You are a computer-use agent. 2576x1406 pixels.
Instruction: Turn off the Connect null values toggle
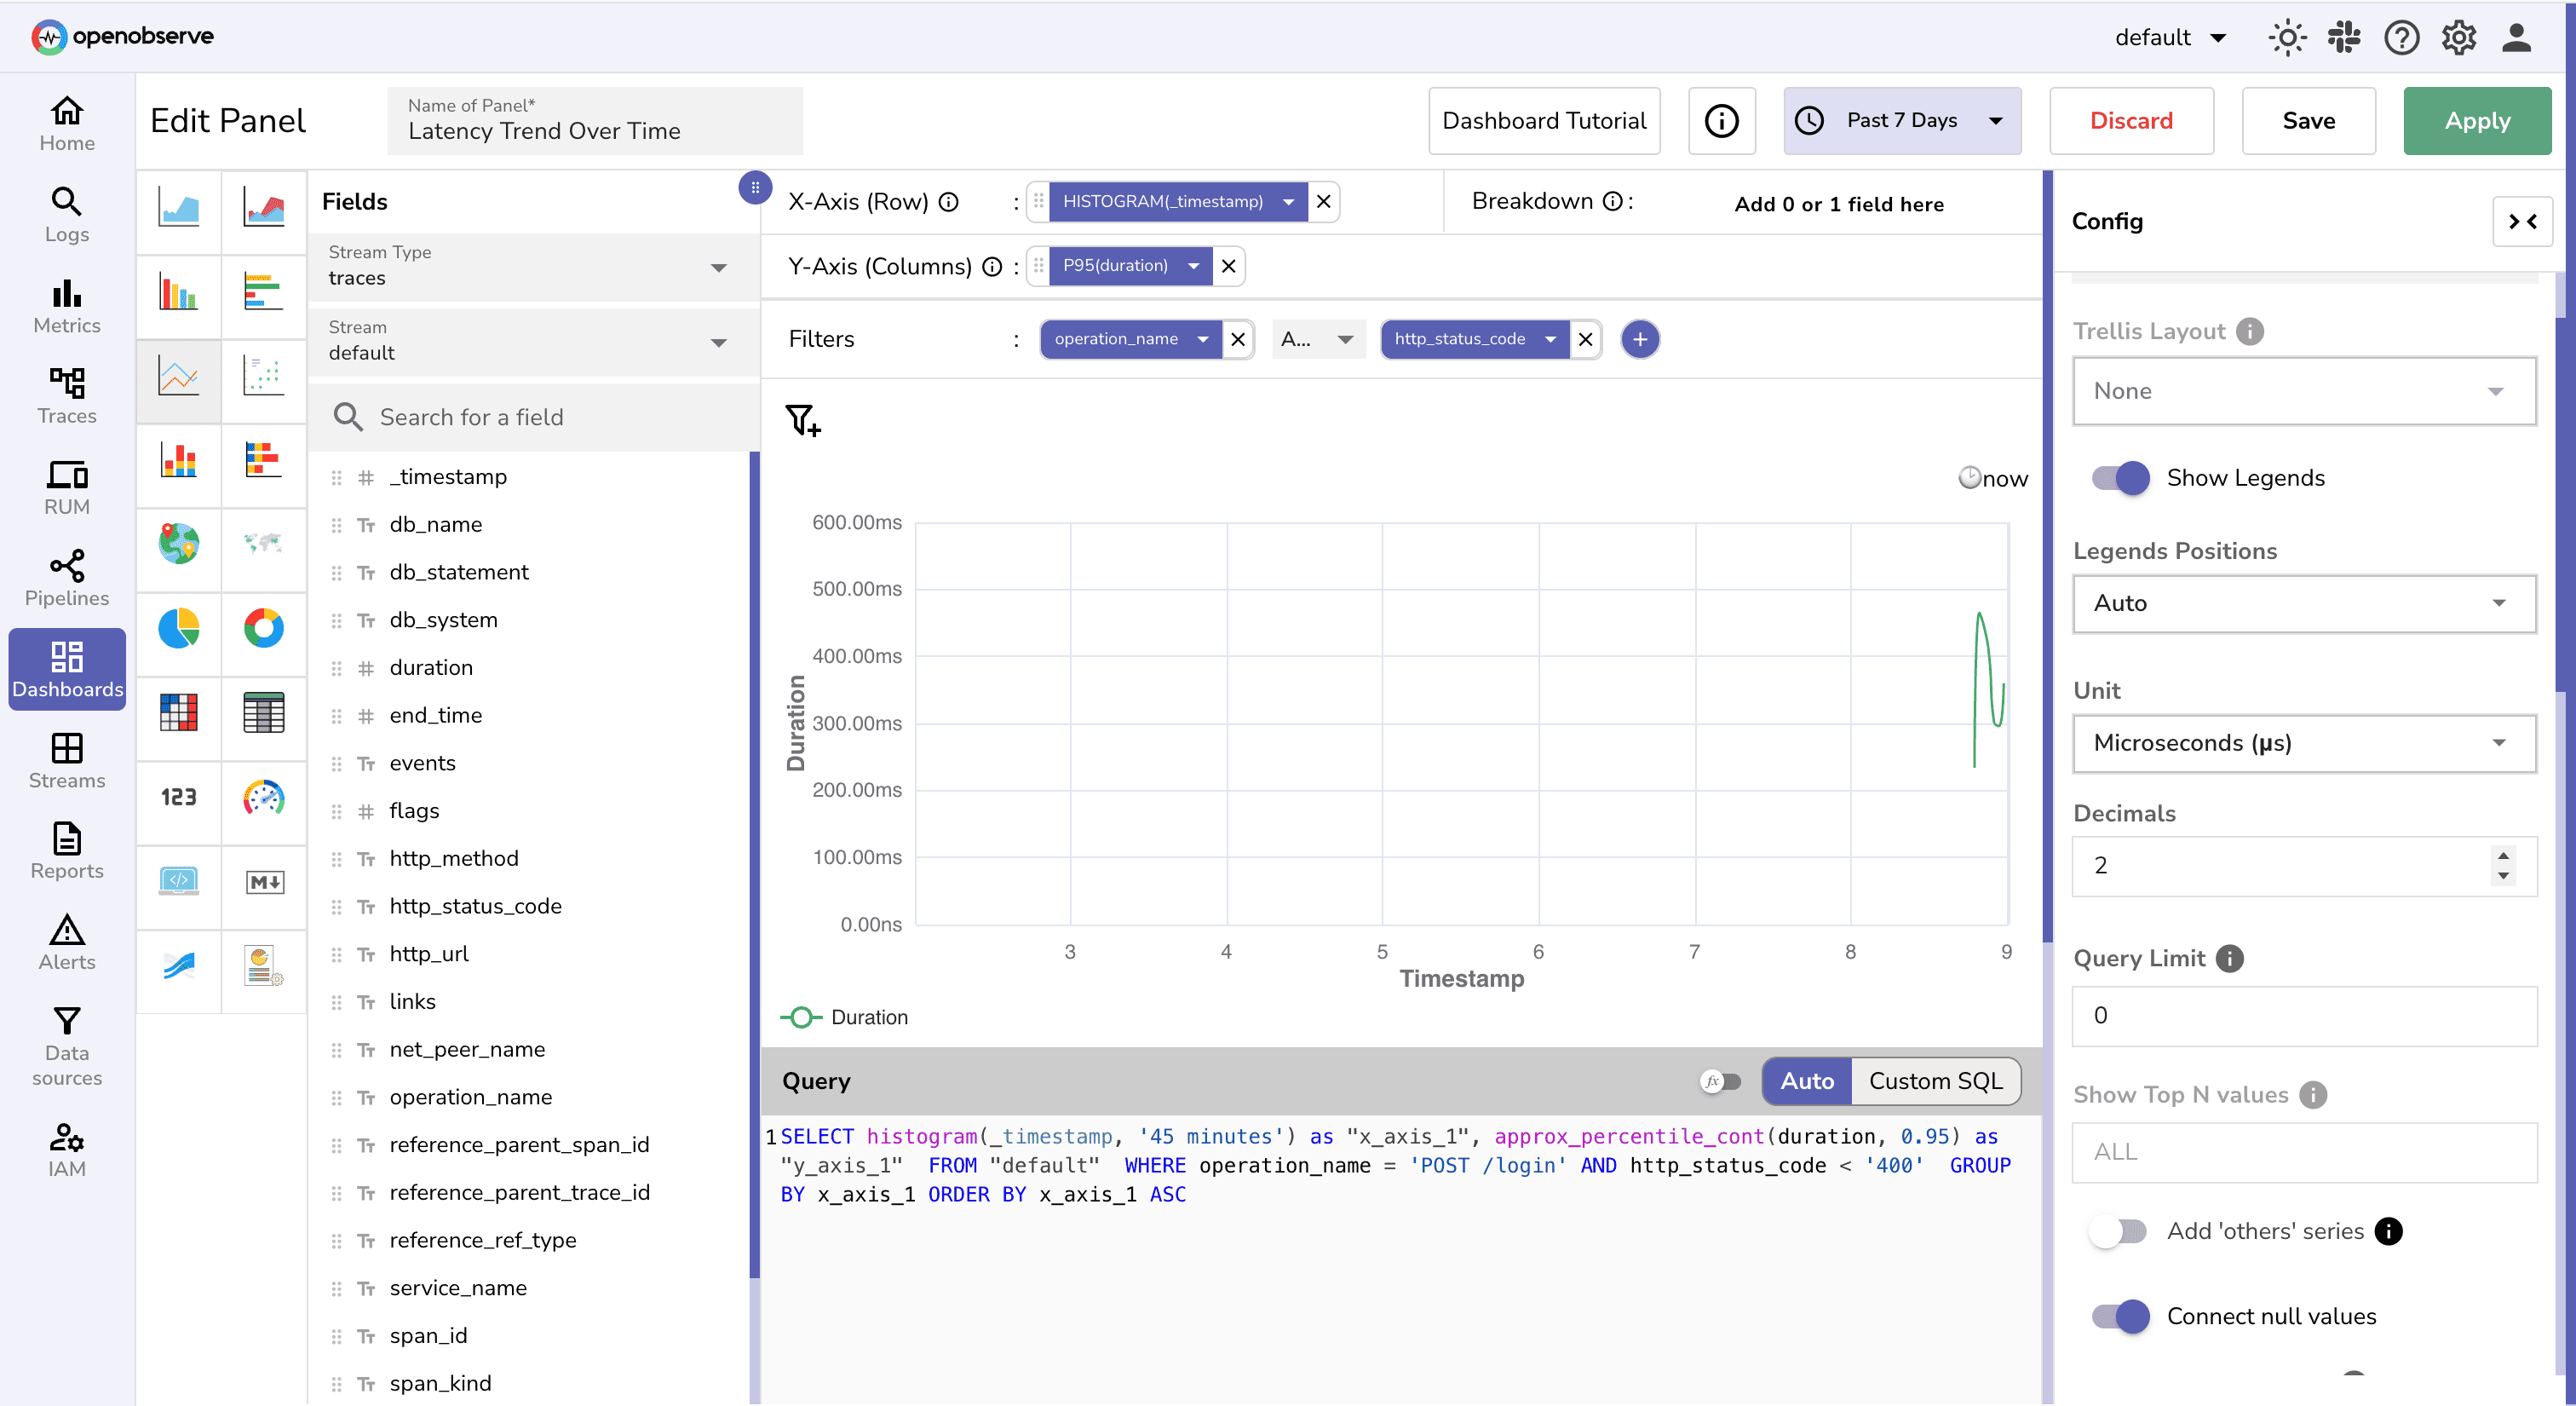pos(2119,1316)
